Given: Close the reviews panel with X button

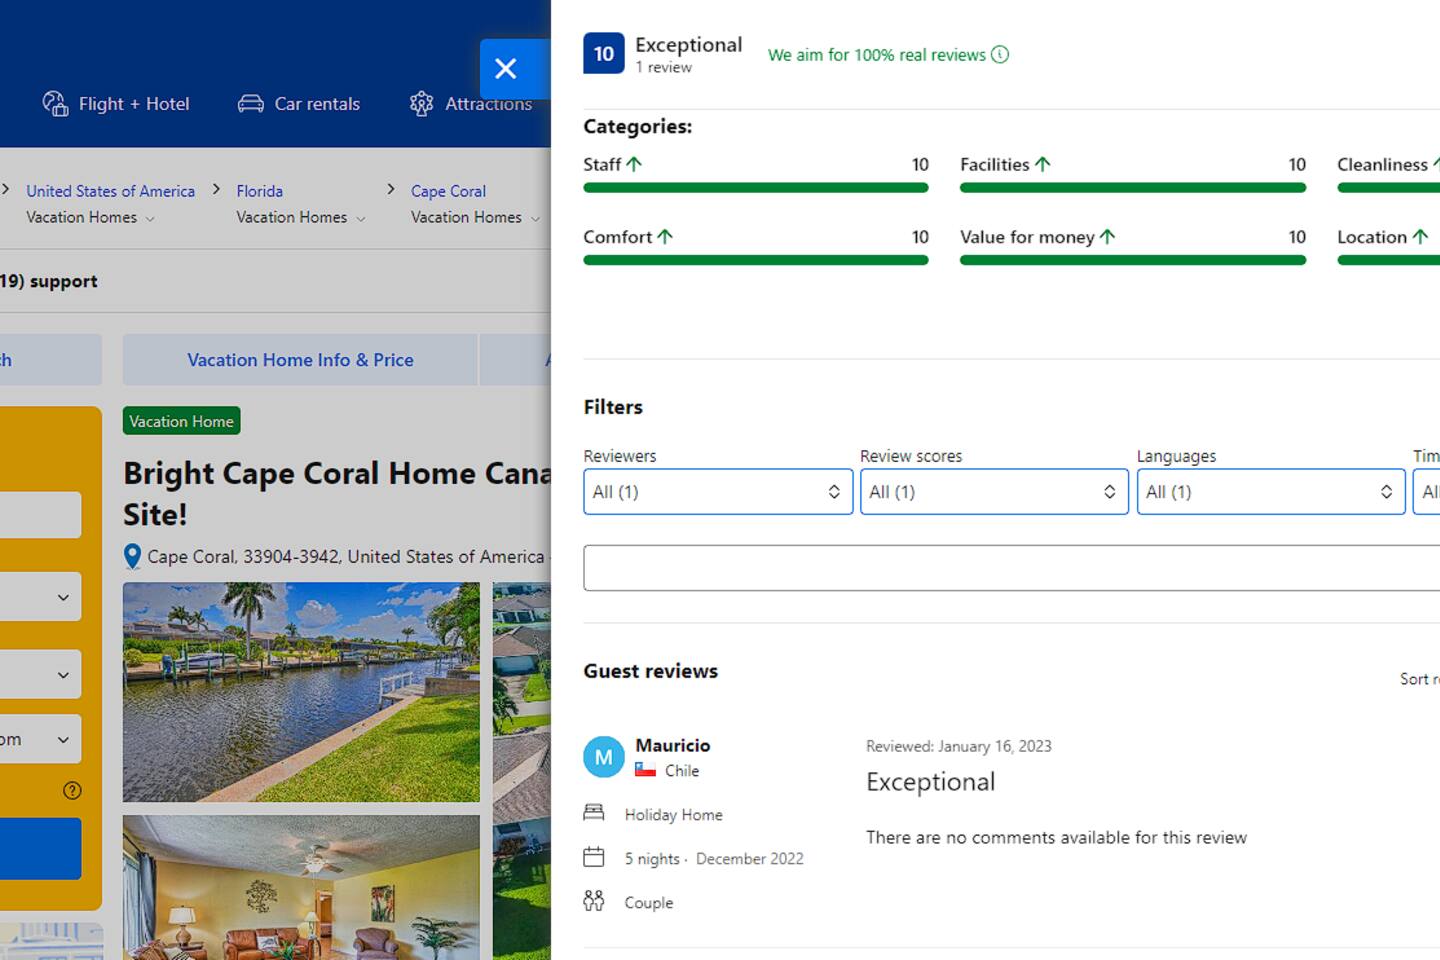Looking at the screenshot, I should click(x=506, y=69).
